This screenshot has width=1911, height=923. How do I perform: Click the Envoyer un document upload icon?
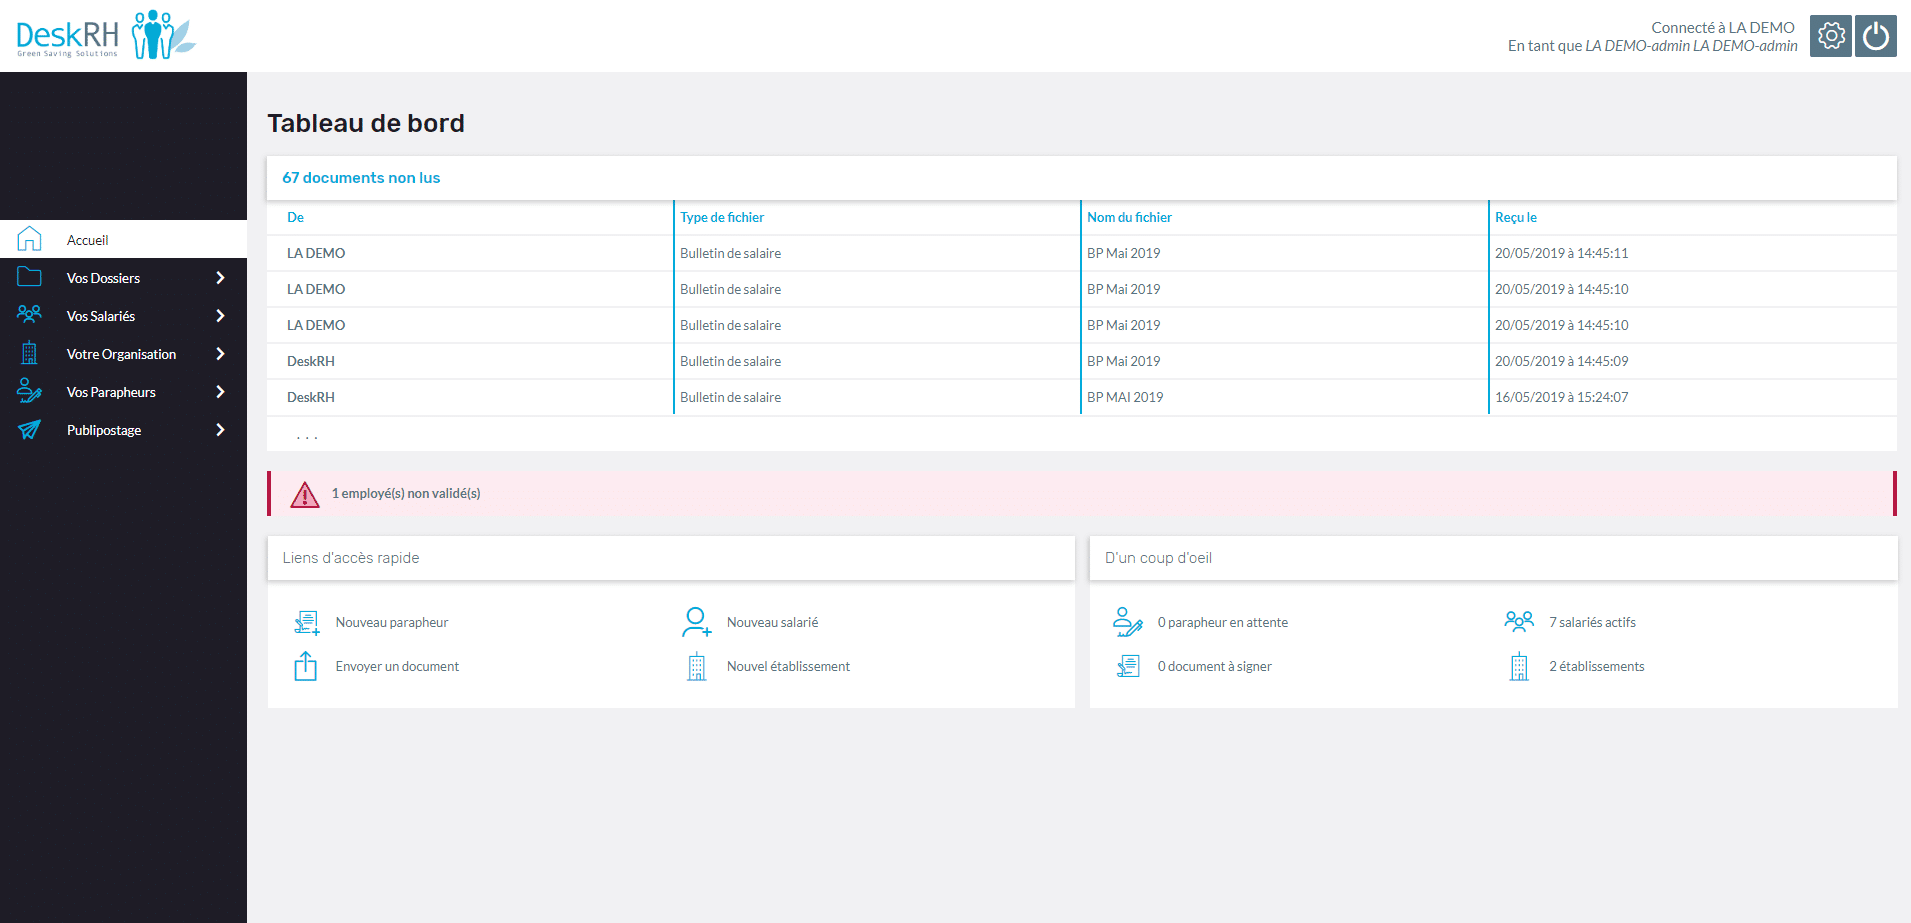pyautogui.click(x=306, y=666)
